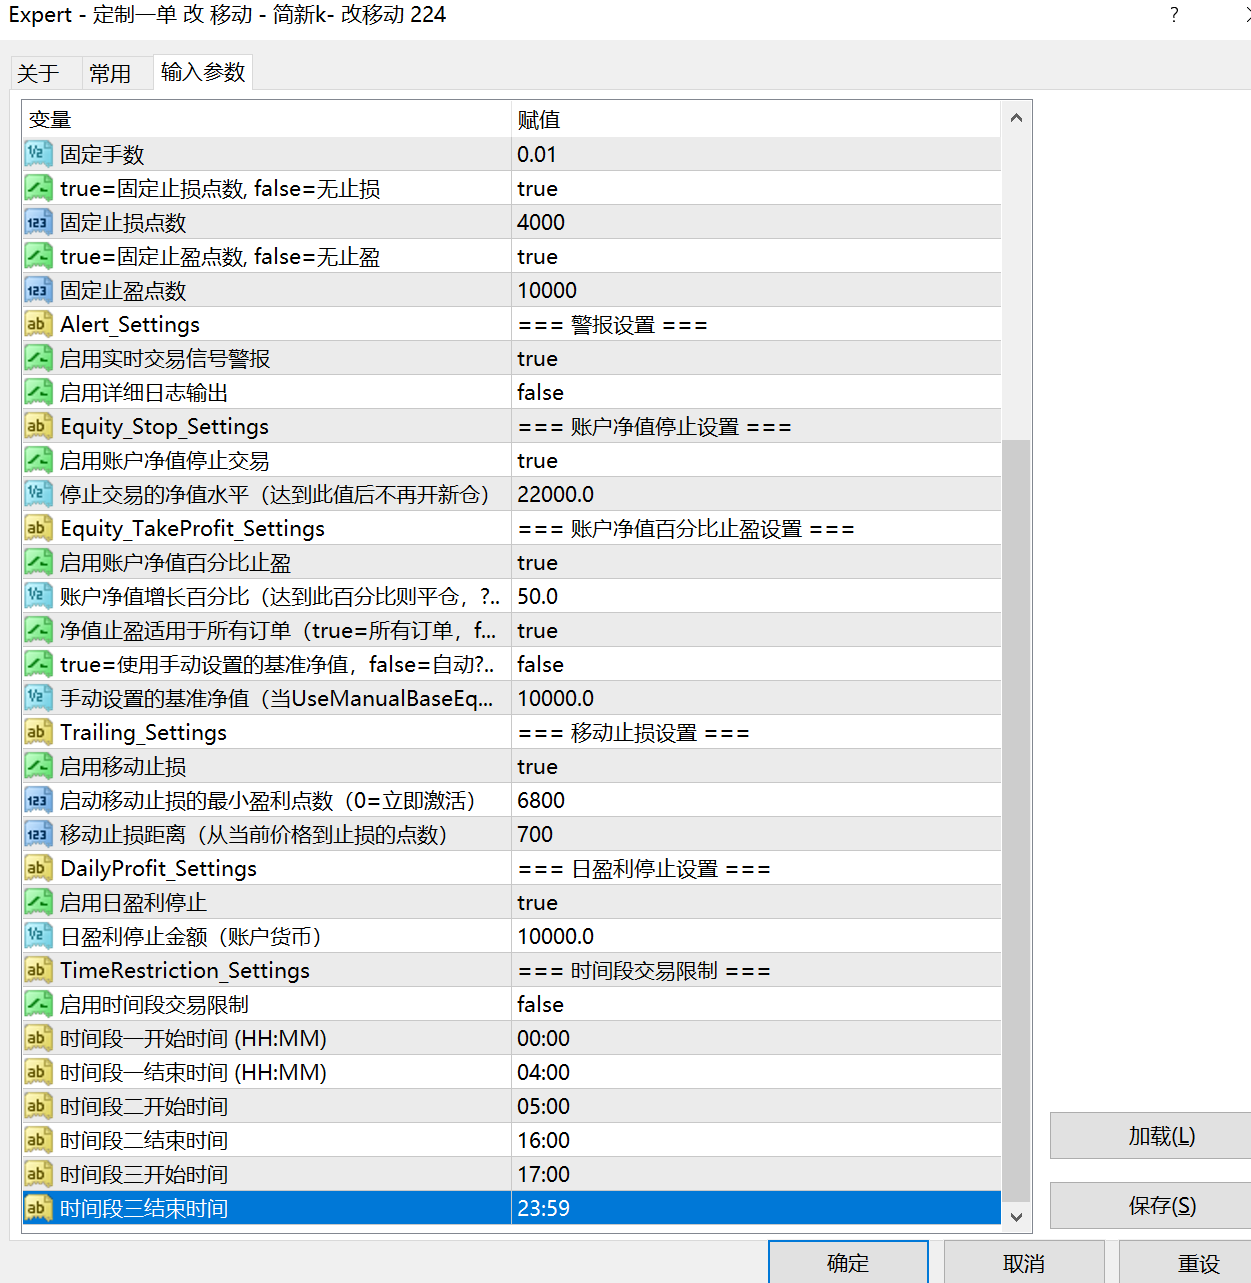Click the 123 icon for 固定止盈点数
The width and height of the screenshot is (1251, 1283).
pyautogui.click(x=38, y=289)
